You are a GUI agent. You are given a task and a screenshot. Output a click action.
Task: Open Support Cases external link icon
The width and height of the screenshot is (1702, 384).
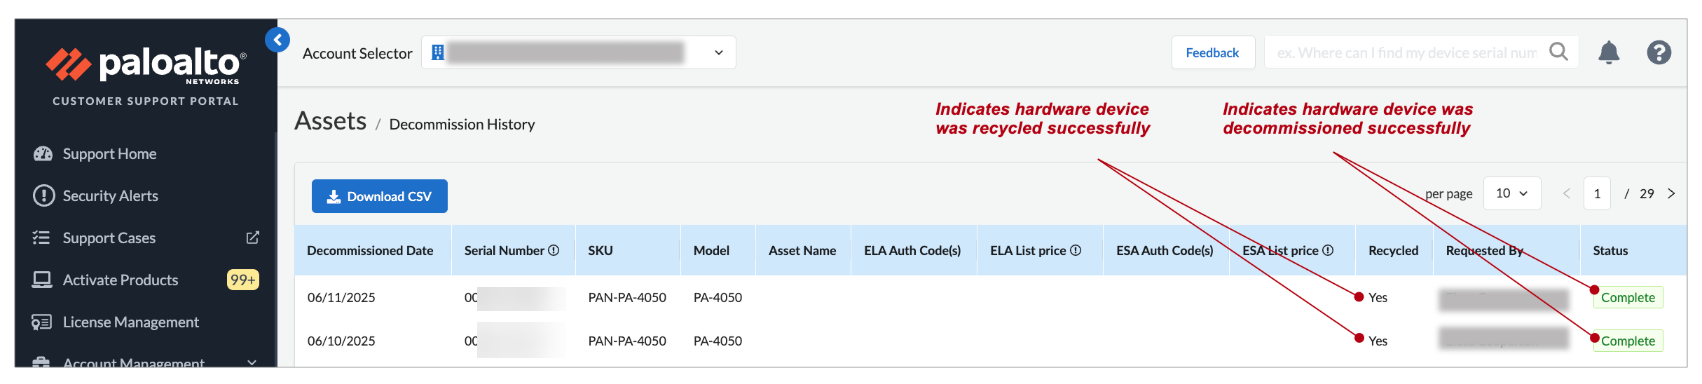tap(252, 238)
